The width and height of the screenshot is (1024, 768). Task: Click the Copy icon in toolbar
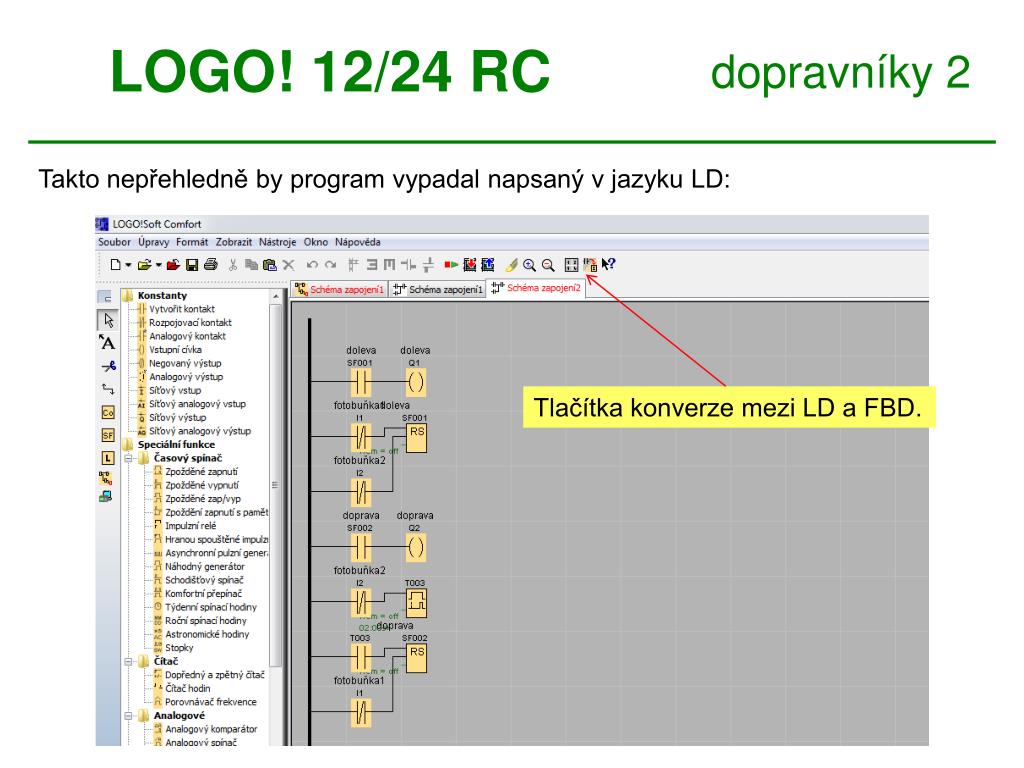coord(251,264)
